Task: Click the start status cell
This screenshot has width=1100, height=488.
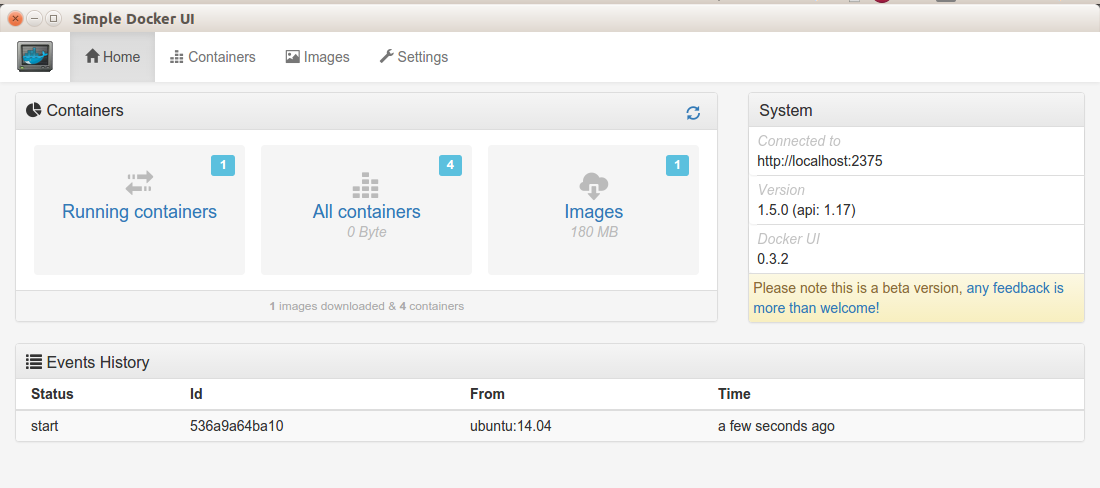Action: [44, 426]
